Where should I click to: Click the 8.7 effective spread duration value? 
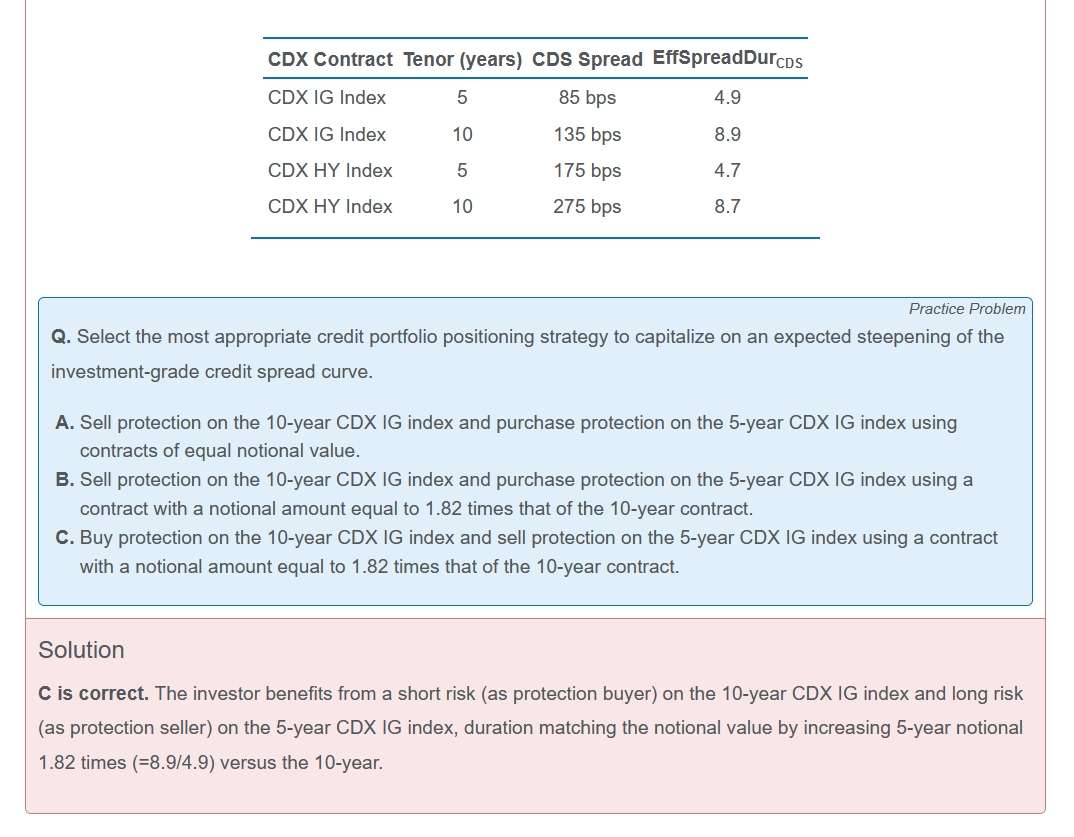tap(727, 207)
